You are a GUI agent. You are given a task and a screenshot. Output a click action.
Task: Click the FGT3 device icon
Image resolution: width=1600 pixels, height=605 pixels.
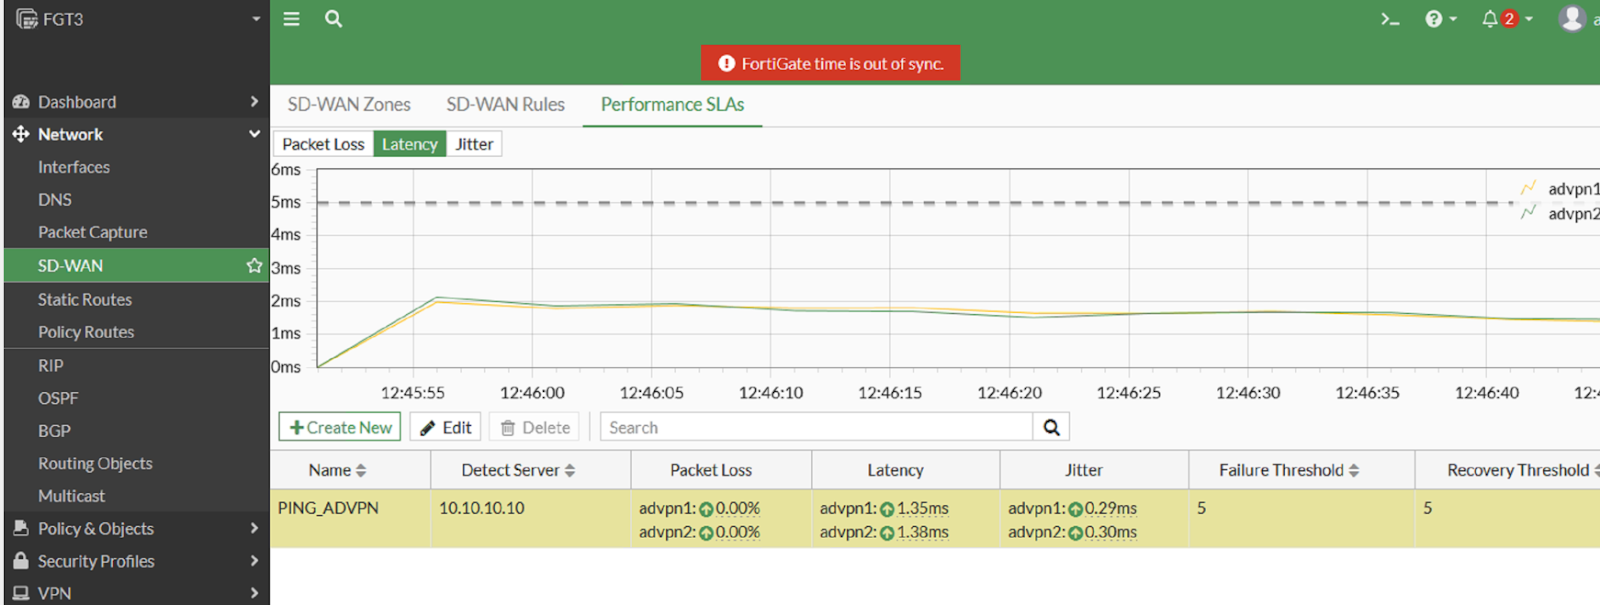(x=27, y=19)
